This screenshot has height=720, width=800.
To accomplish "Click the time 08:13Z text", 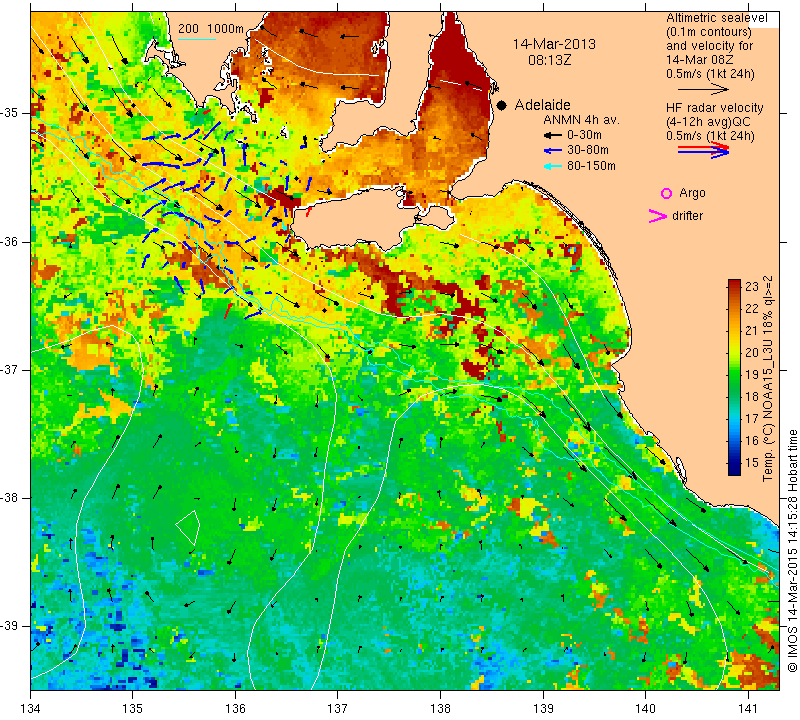I will tap(549, 60).
